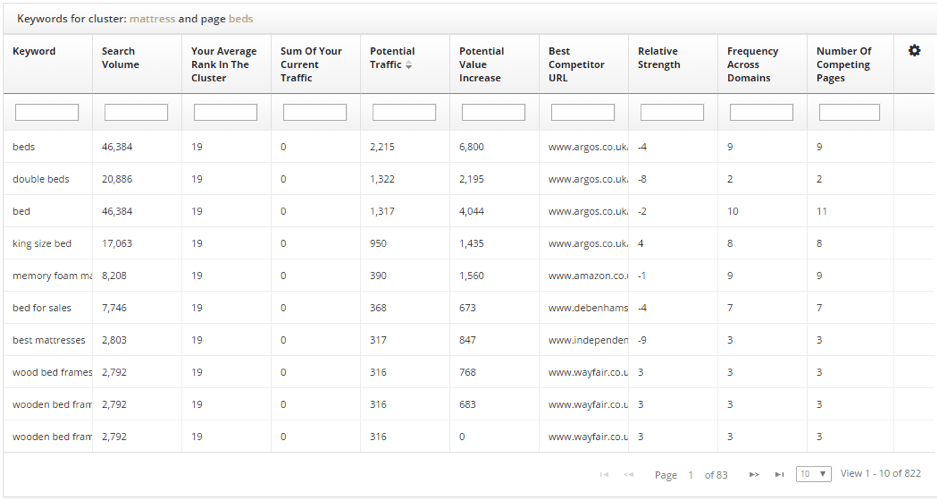This screenshot has height=499, width=937.
Task: Click the www.debenhams competitor URL cell
Action: point(588,308)
